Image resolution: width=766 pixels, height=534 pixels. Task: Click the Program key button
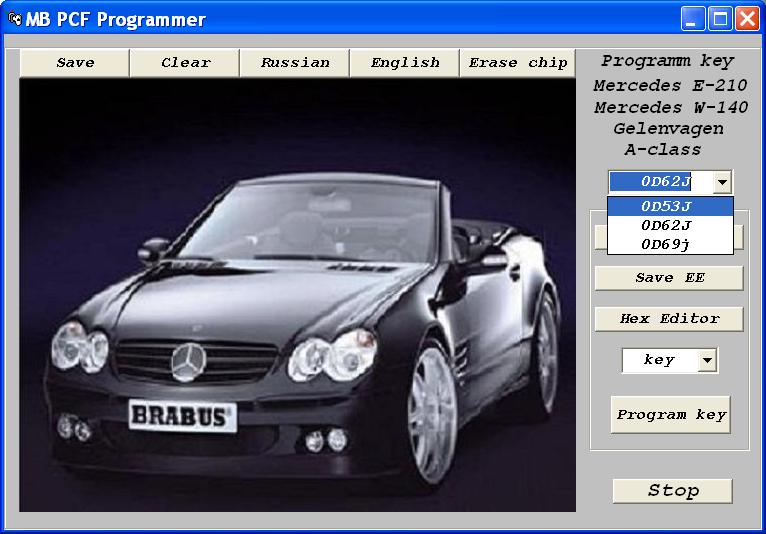point(671,415)
